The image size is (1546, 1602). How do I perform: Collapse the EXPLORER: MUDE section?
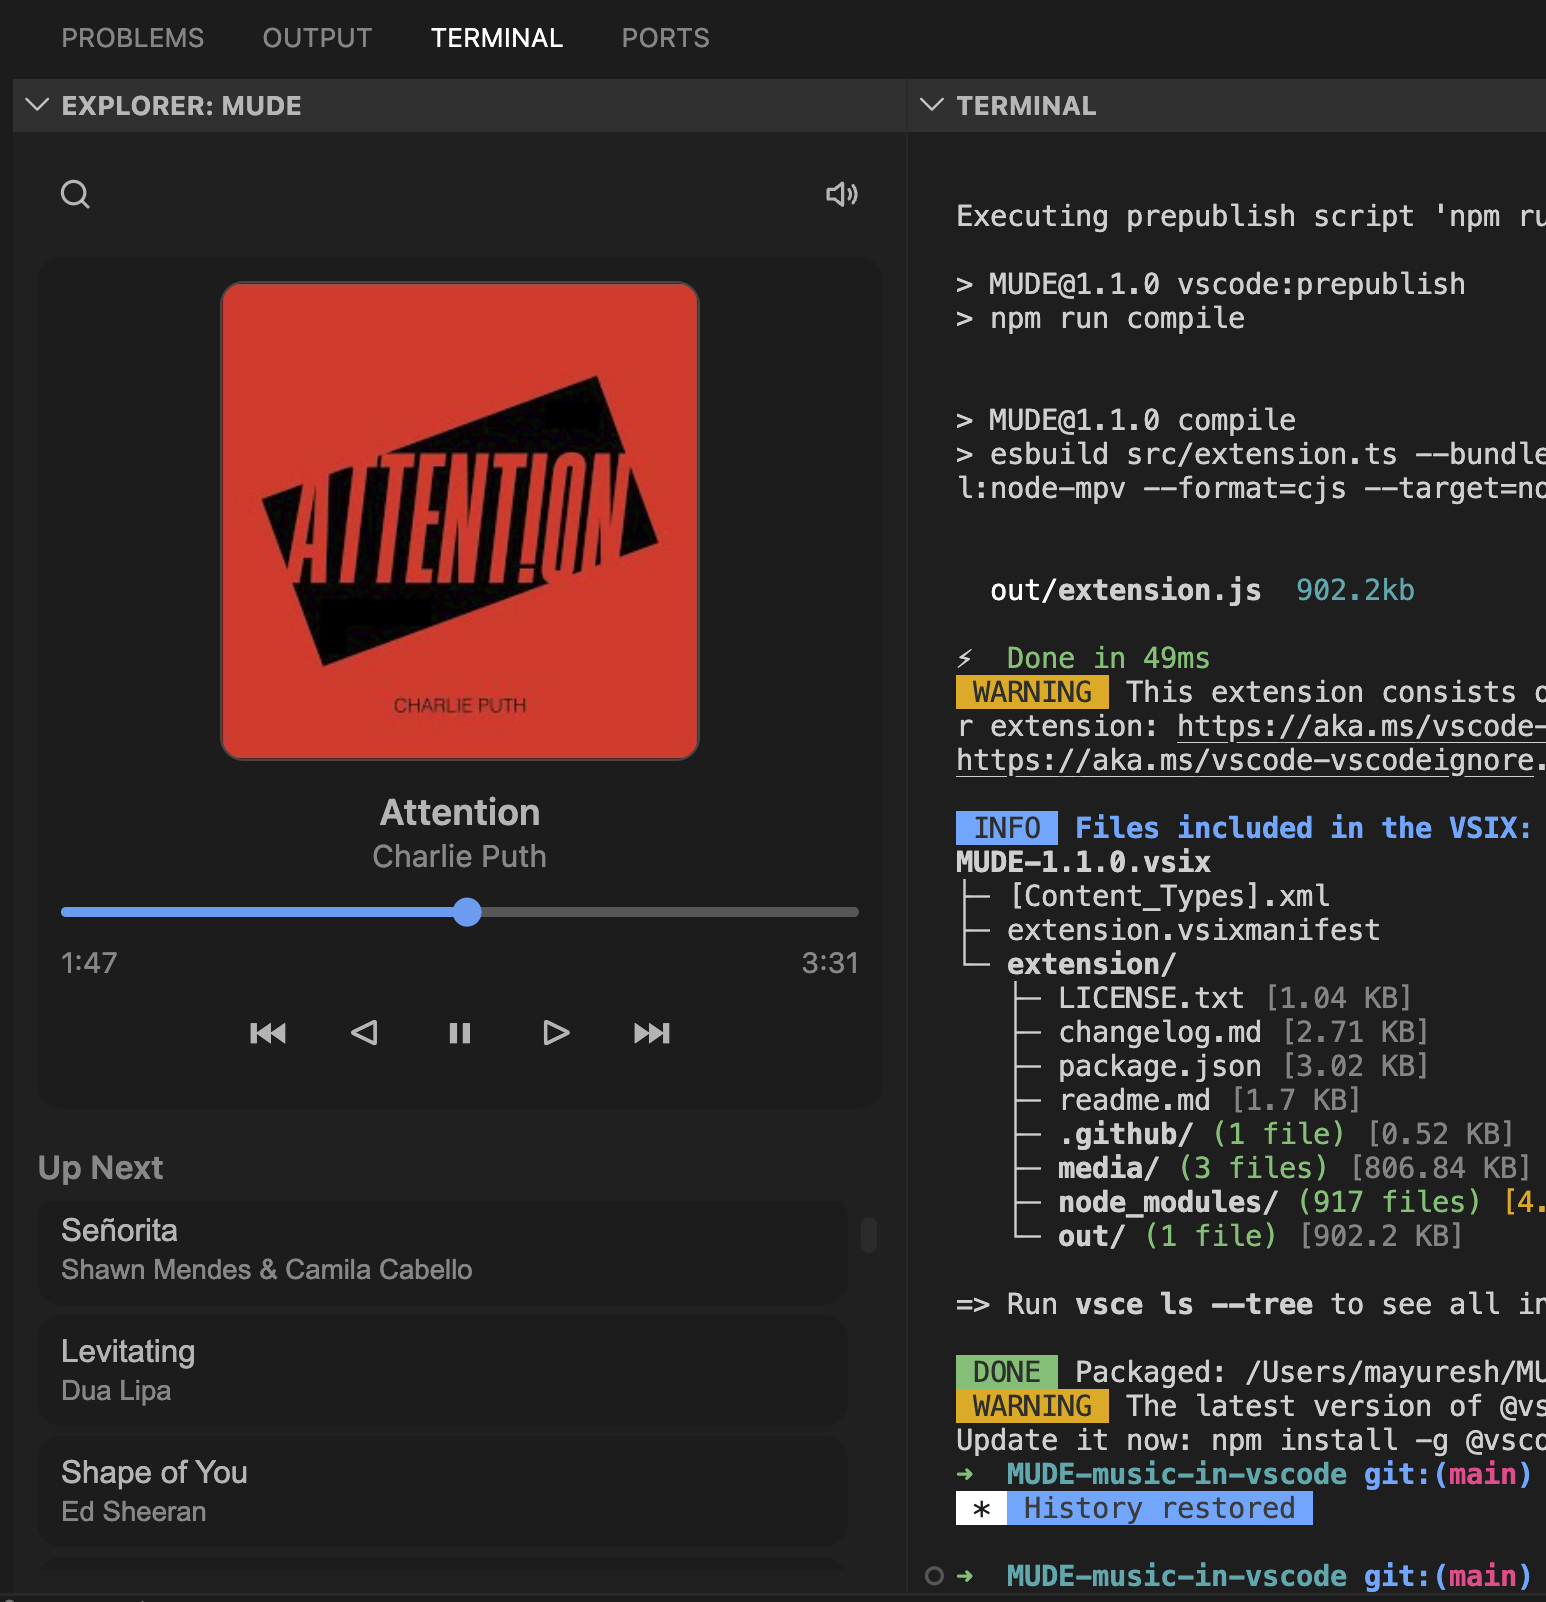pyautogui.click(x=37, y=105)
